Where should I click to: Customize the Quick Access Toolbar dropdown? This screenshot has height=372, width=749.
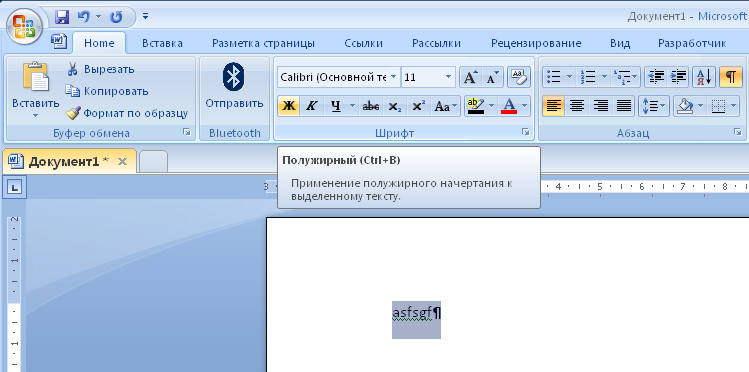[x=145, y=17]
